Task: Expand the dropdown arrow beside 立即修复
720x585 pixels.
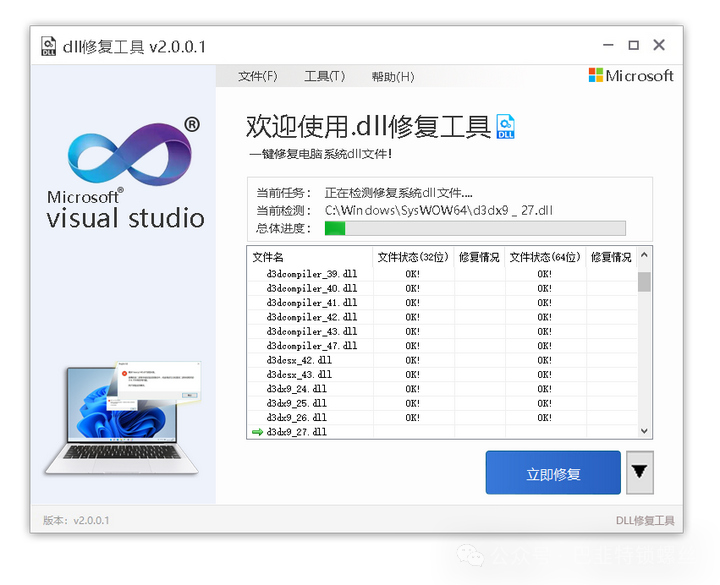Action: [x=640, y=472]
